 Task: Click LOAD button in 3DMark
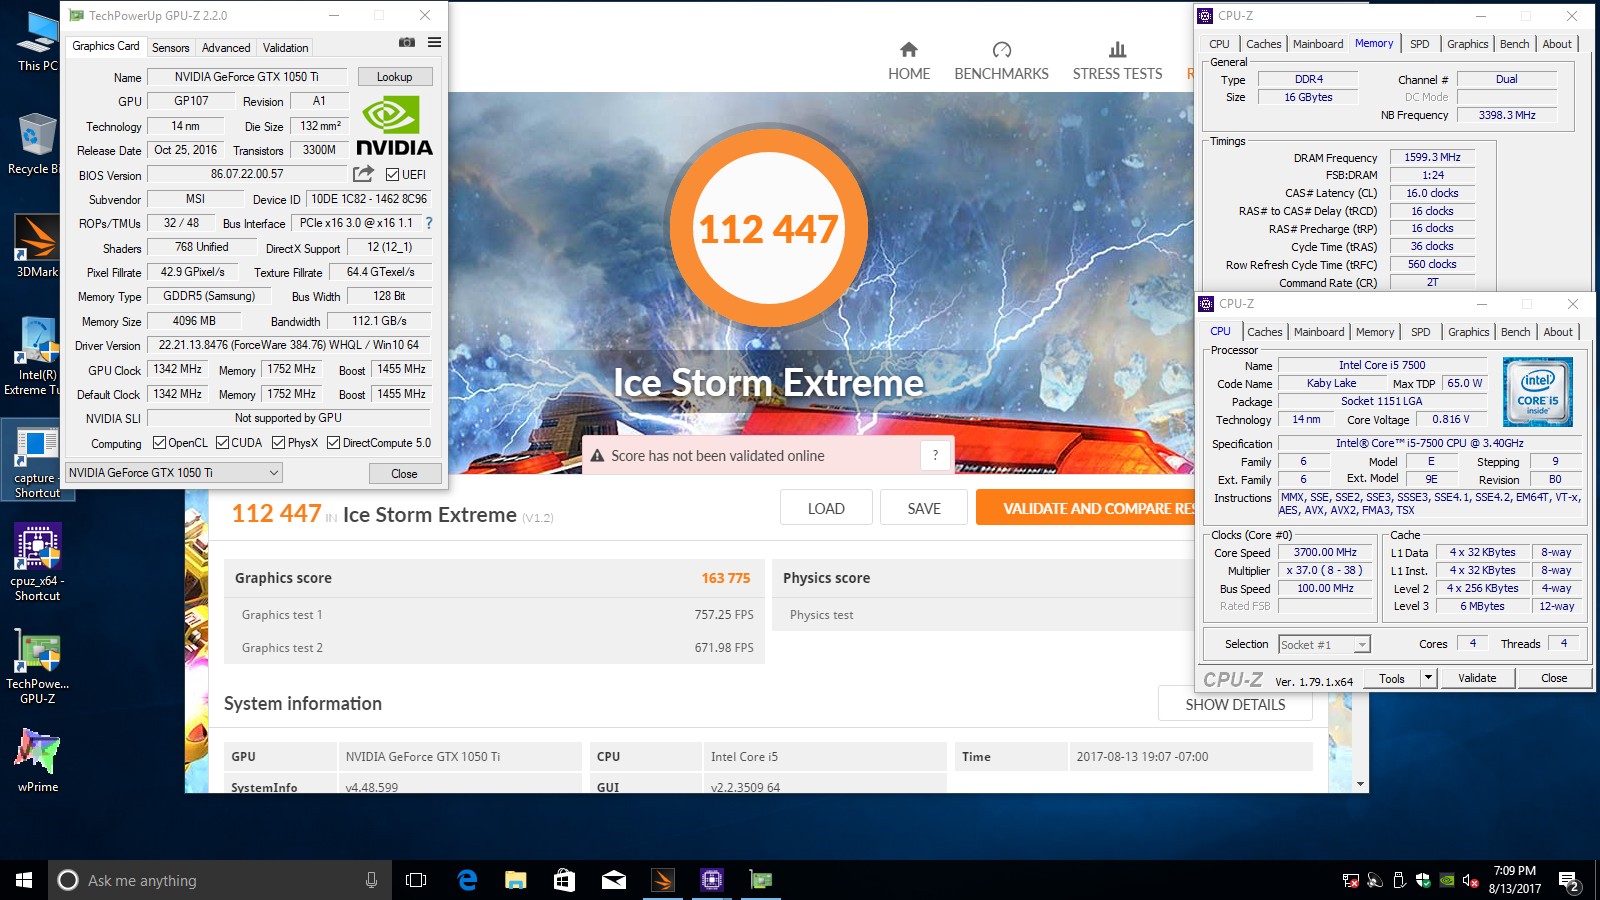click(x=826, y=508)
